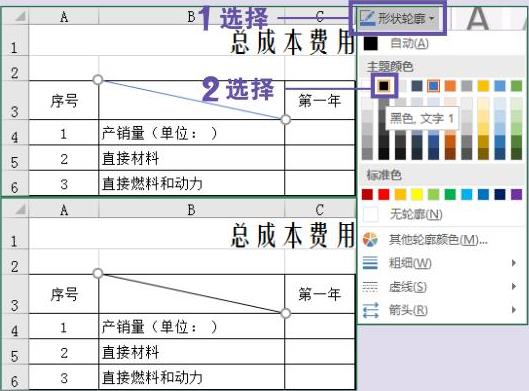The height and width of the screenshot is (391, 529).
Task: Click the 无轮廓(N) white box icon
Action: [x=371, y=214]
